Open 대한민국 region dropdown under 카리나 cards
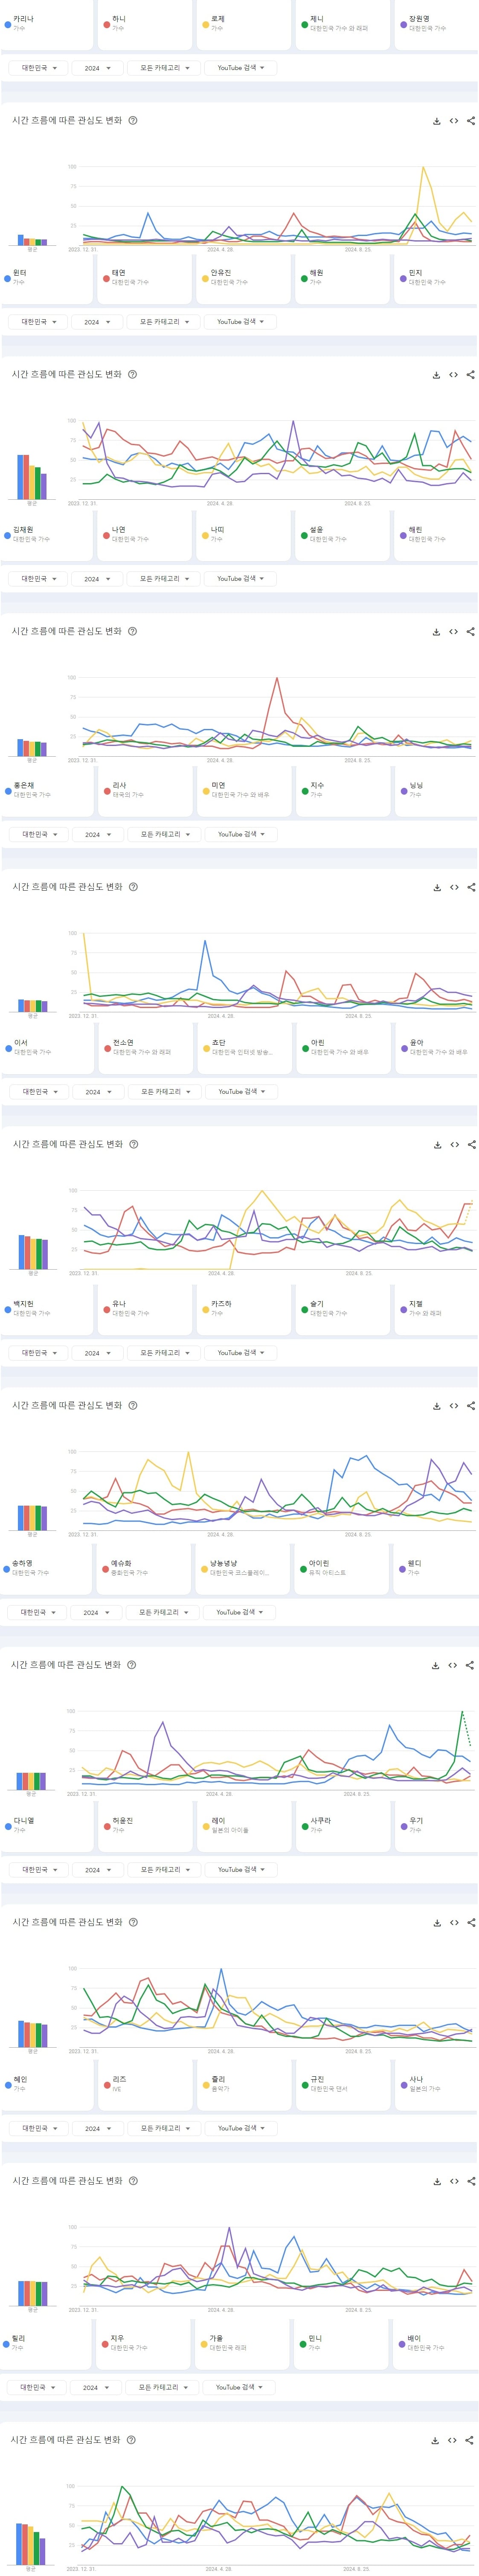 pyautogui.click(x=39, y=68)
